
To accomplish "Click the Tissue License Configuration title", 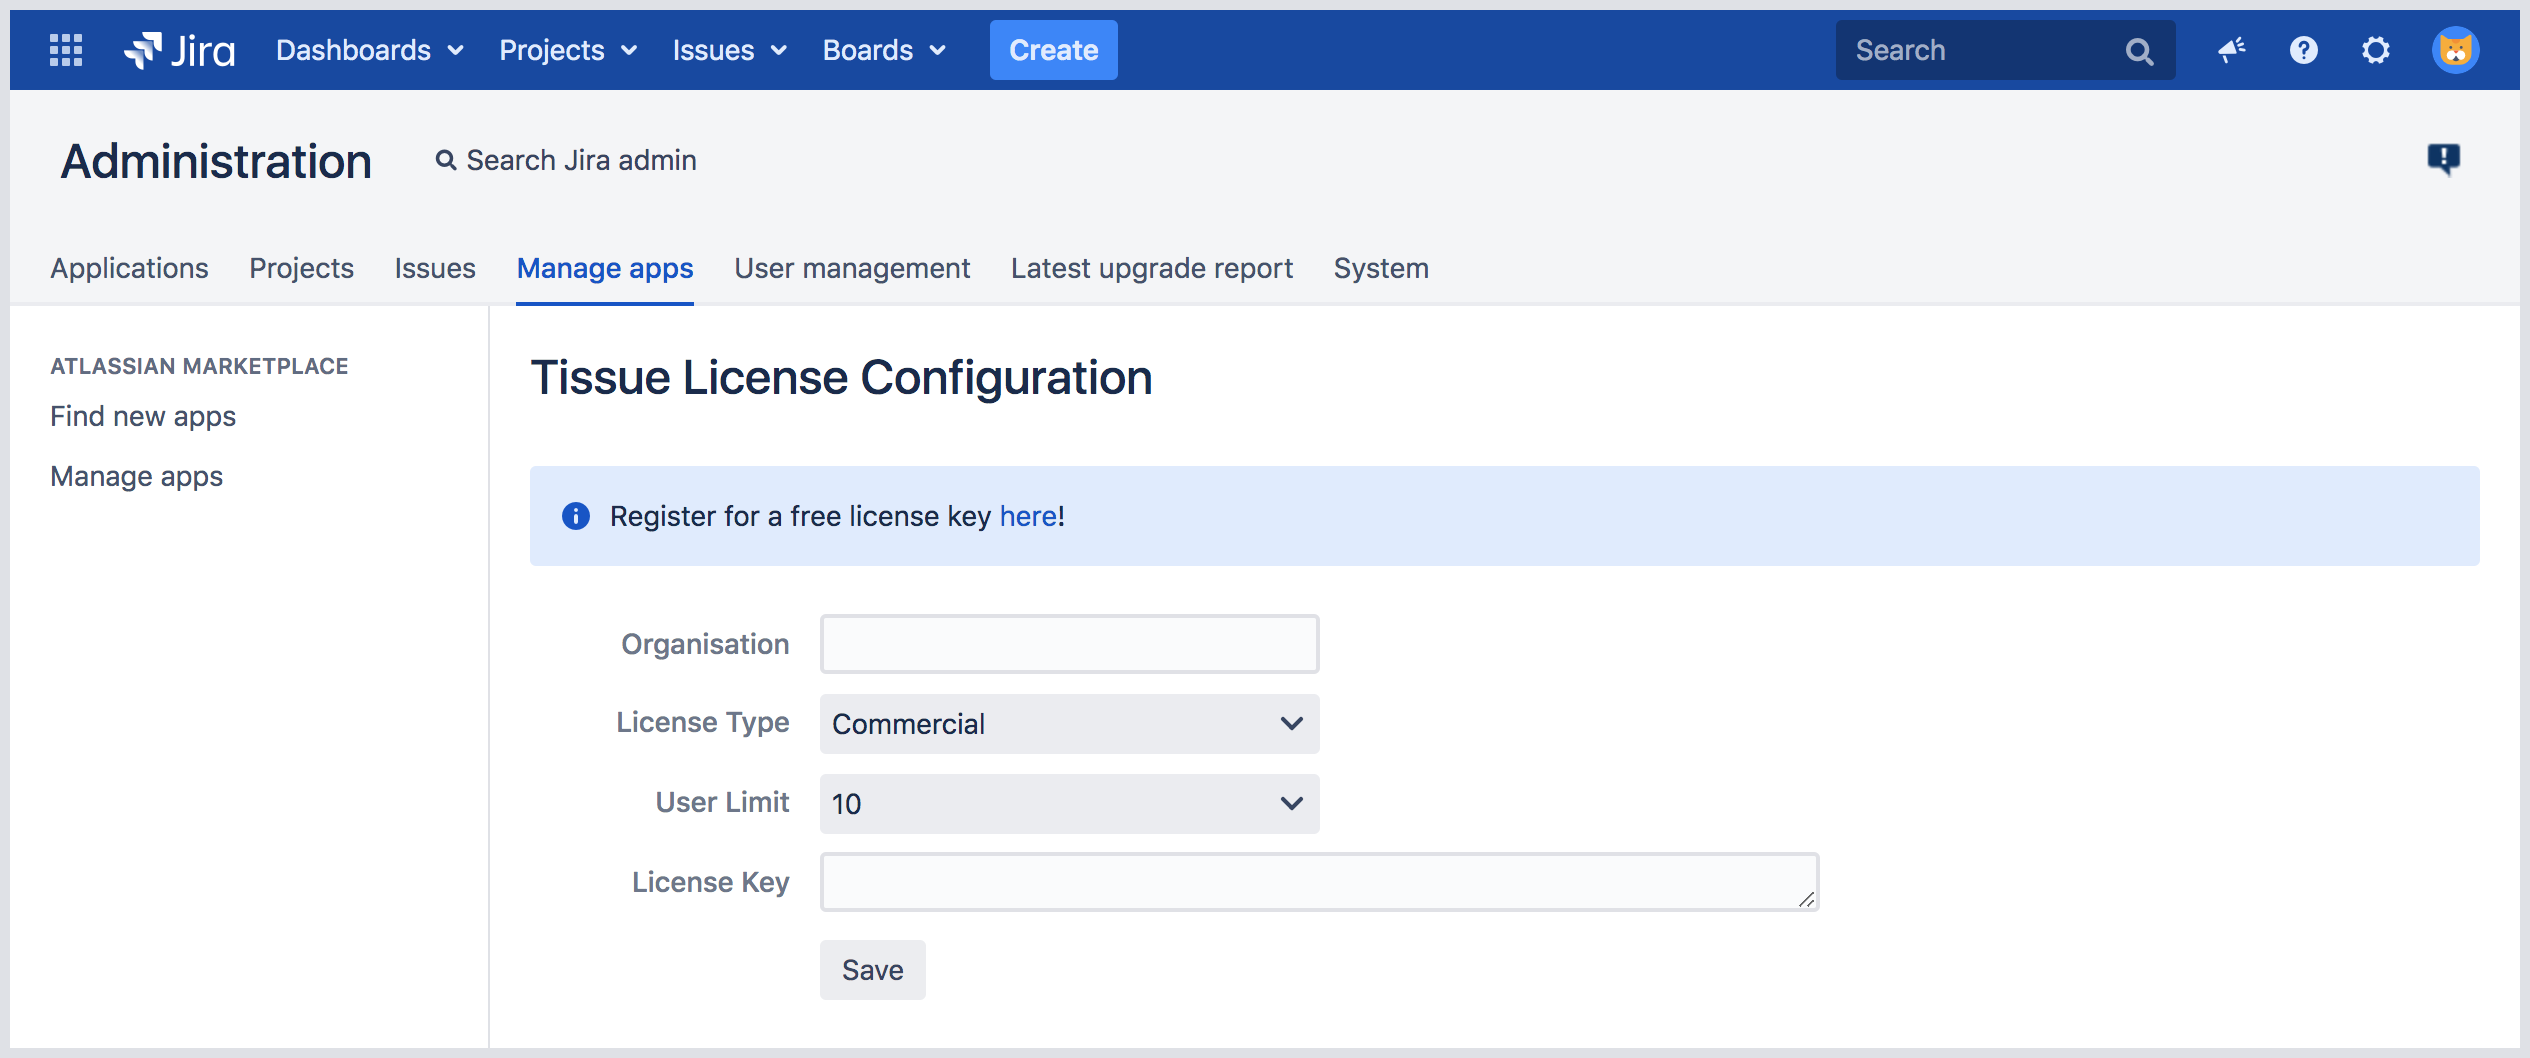I will 841,378.
